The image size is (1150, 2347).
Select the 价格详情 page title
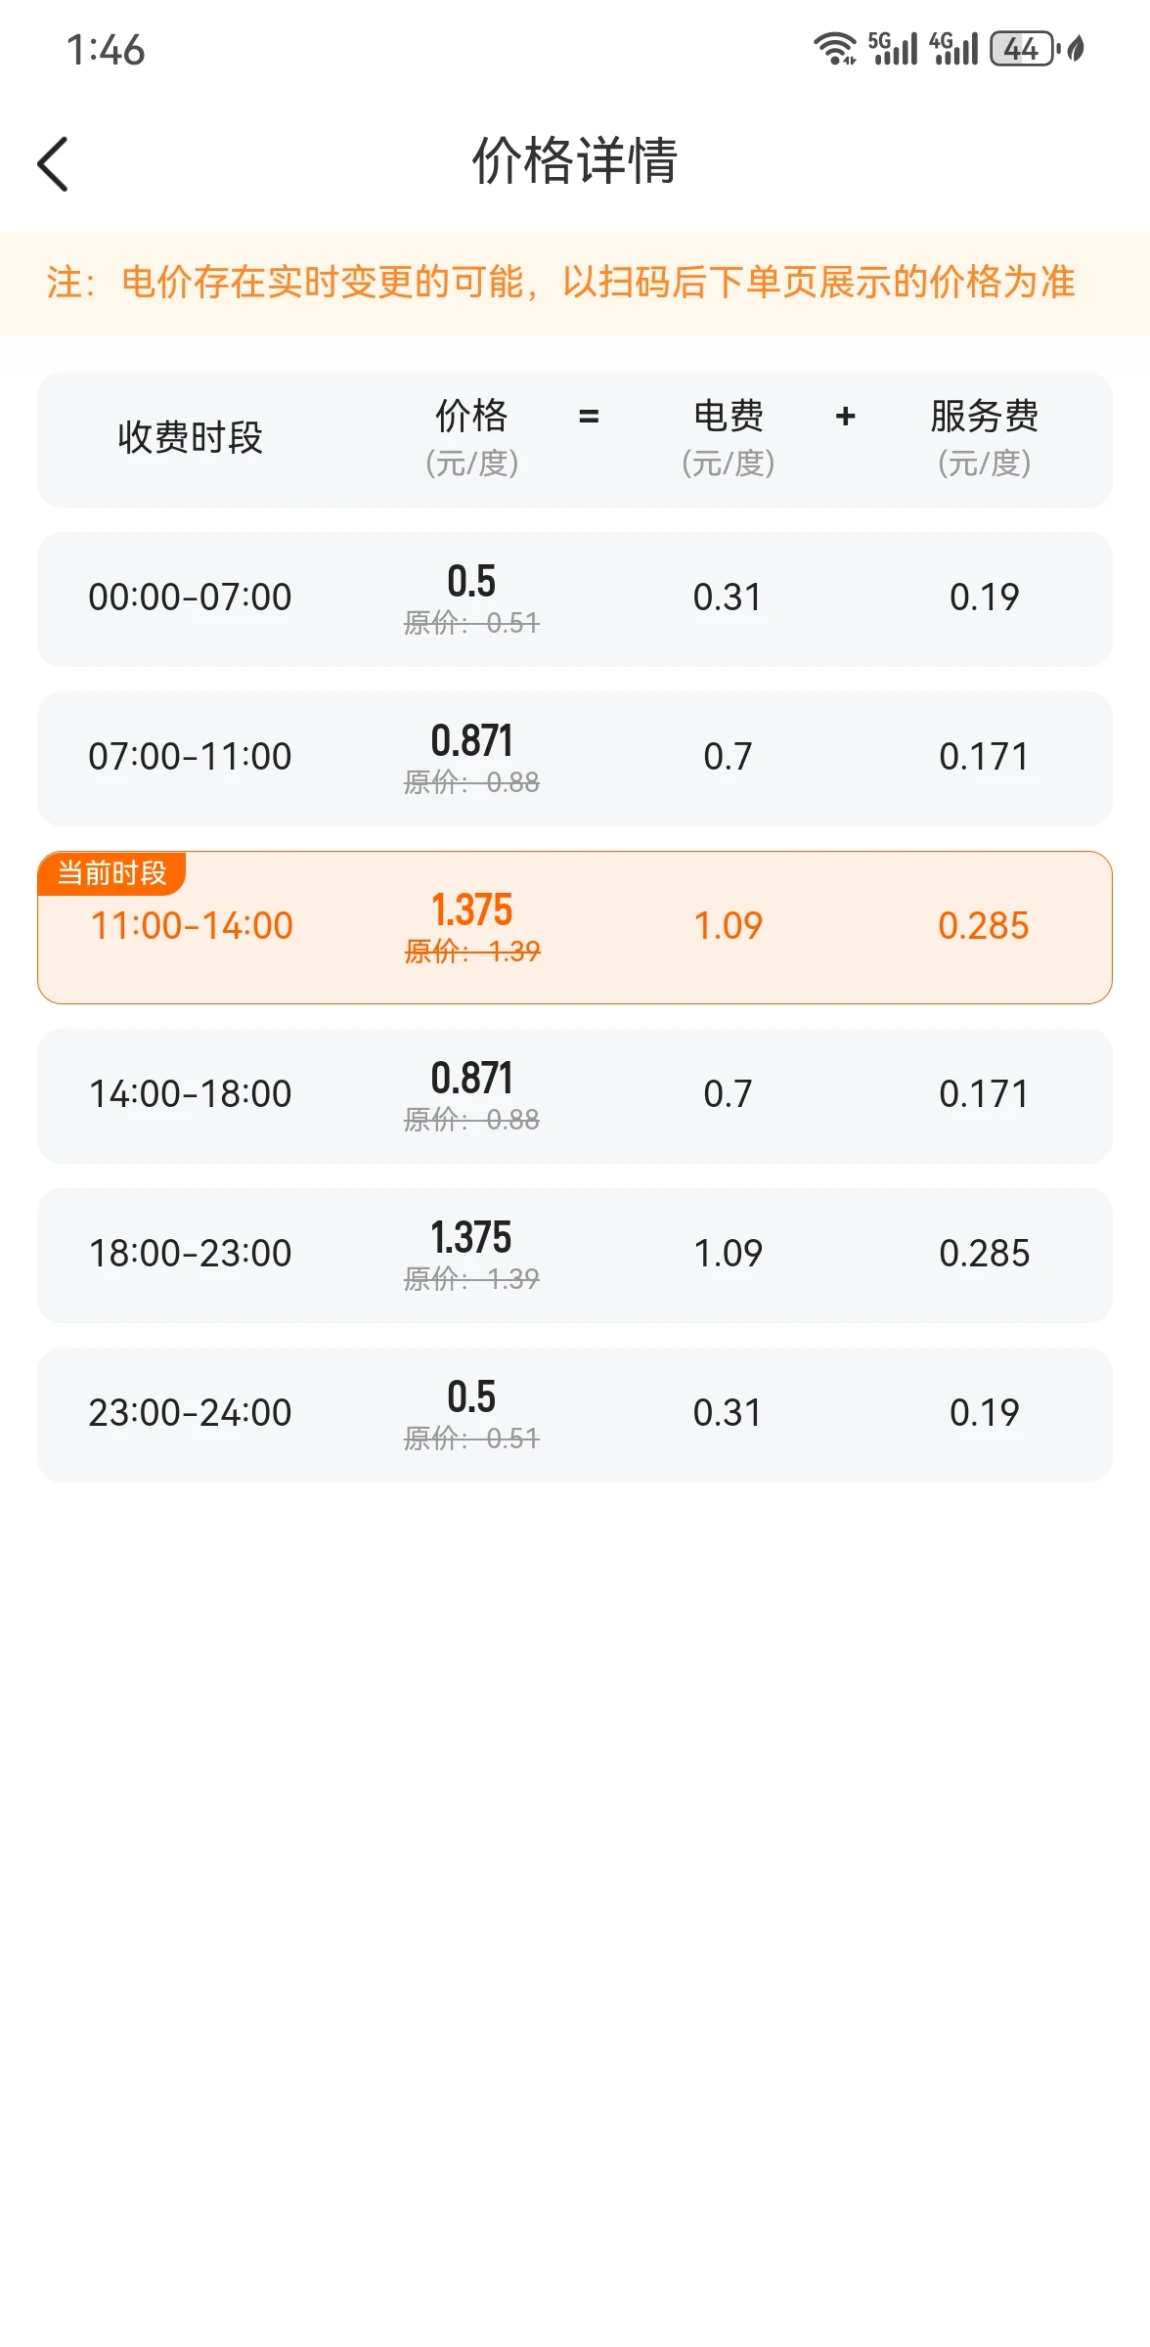[x=575, y=160]
